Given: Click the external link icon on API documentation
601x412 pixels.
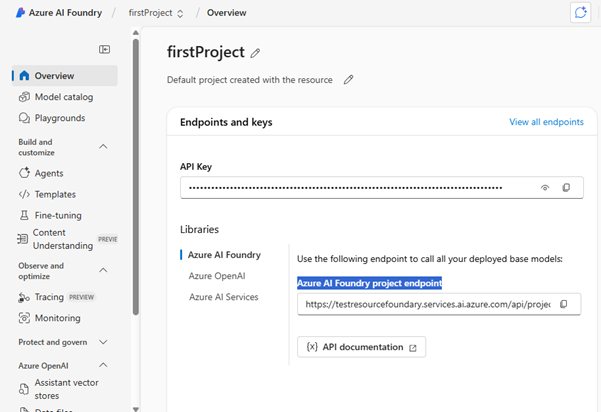Looking at the screenshot, I should (413, 348).
